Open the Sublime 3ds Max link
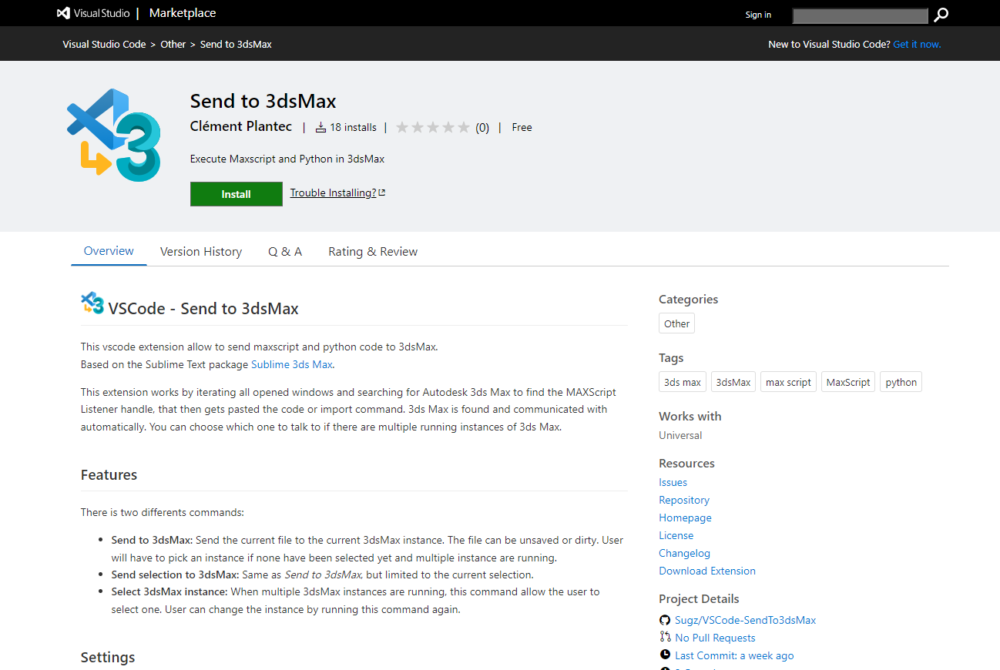1000x670 pixels. pyautogui.click(x=291, y=365)
